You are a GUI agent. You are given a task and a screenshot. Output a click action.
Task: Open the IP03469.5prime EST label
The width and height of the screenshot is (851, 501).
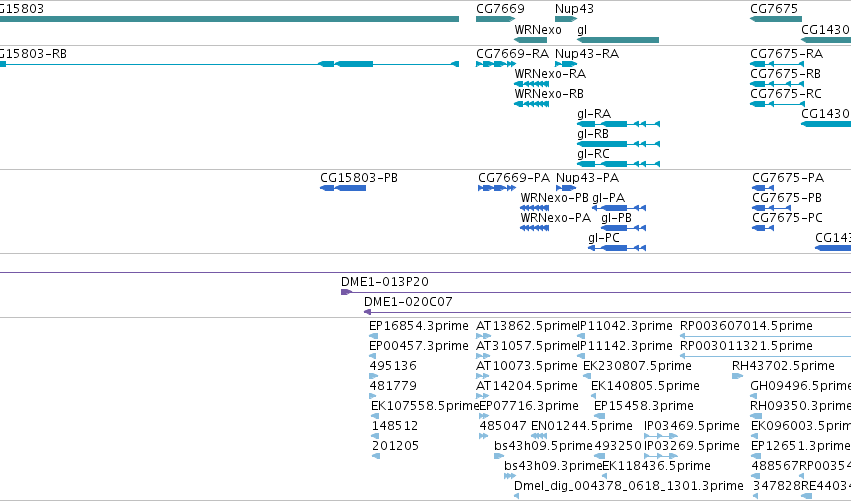coord(691,427)
